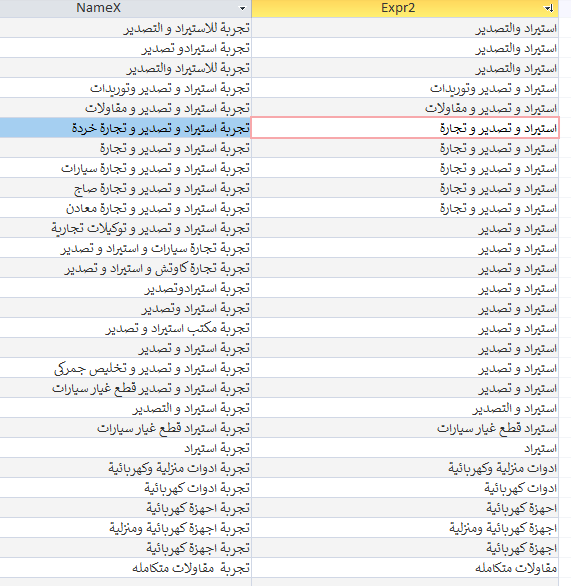Select NameX cell with تخليص جمركي
This screenshot has width=571, height=586.
126,368
